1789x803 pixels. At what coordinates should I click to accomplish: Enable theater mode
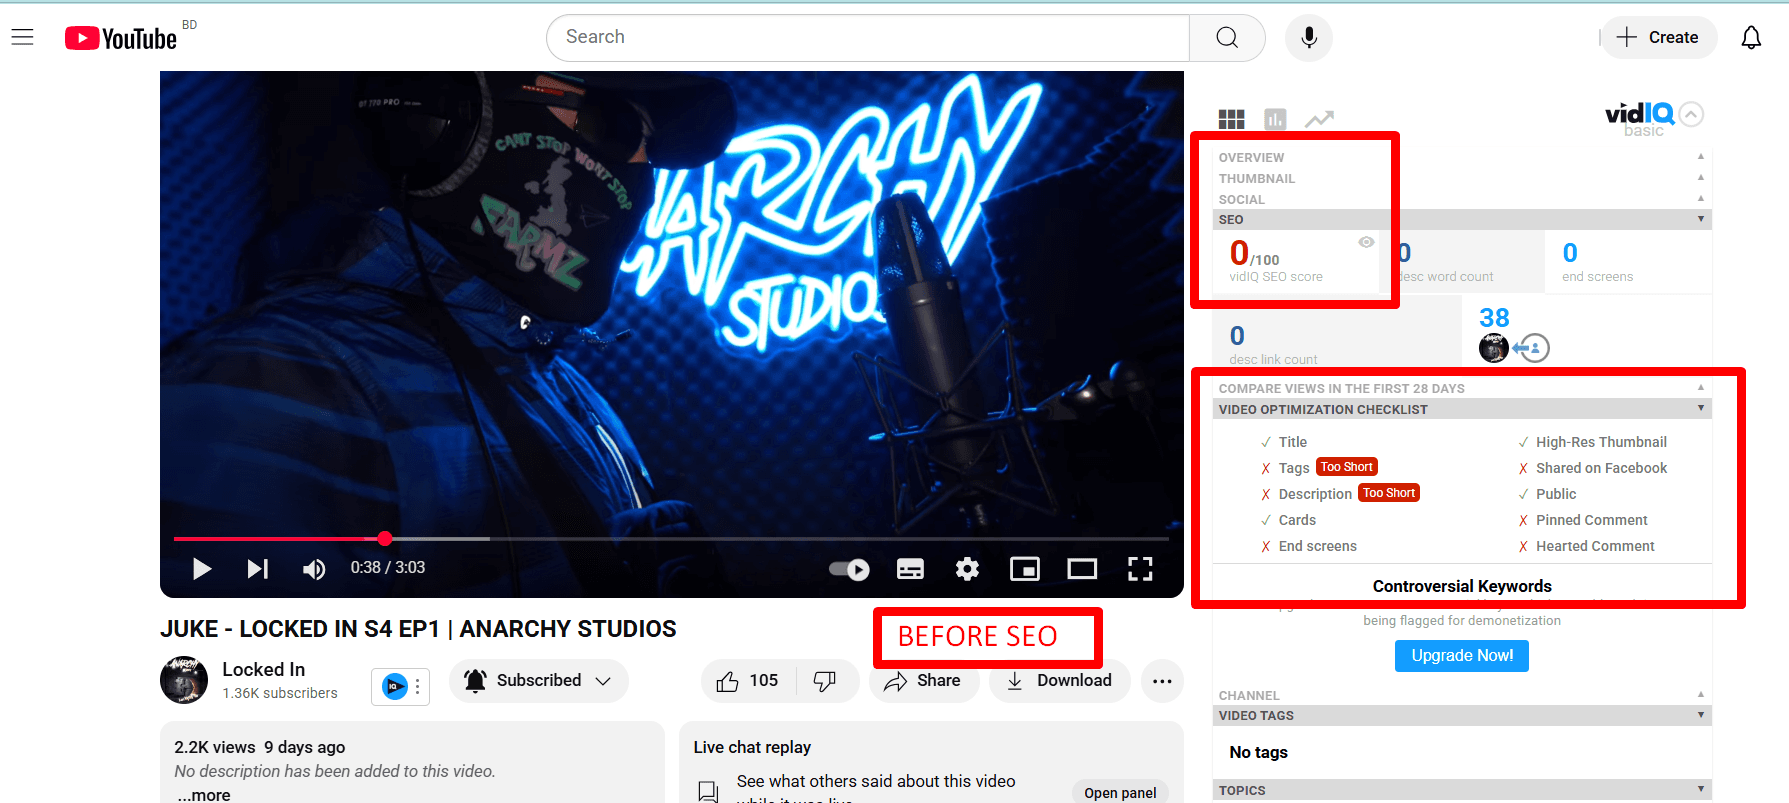1082,569
